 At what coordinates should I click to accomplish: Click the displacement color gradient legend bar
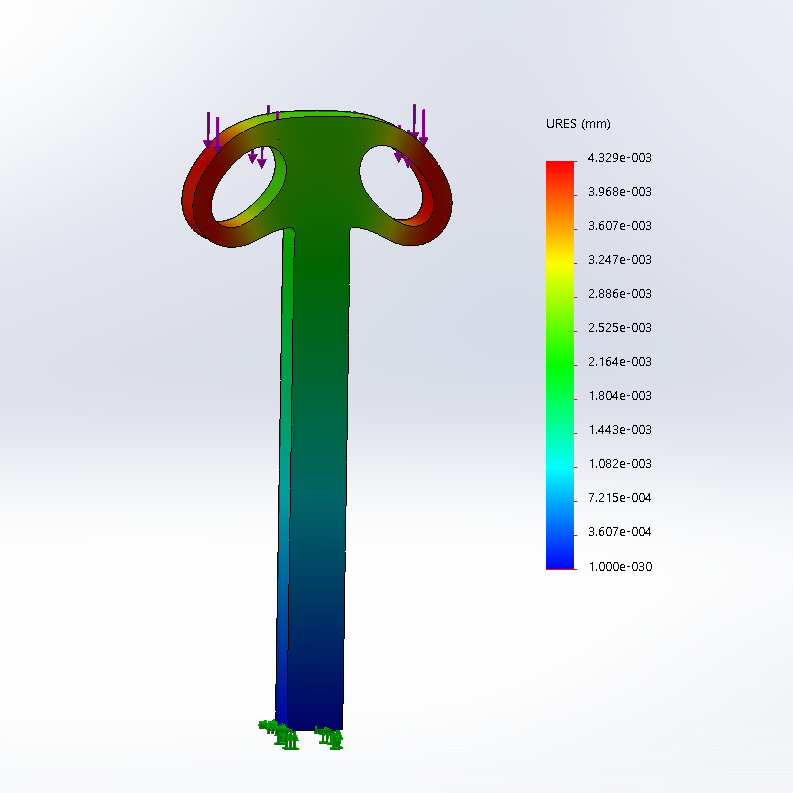(x=560, y=365)
